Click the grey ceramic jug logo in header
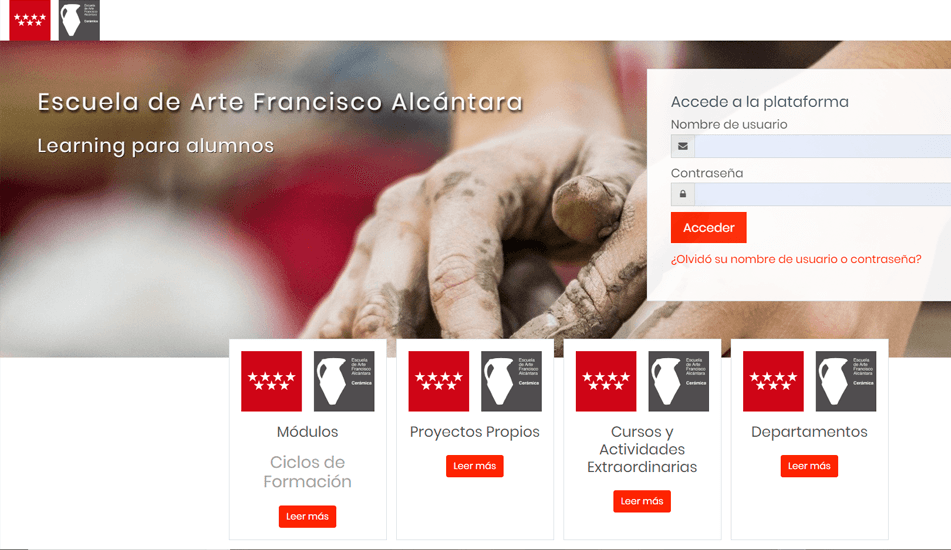This screenshot has height=550, width=951. pyautogui.click(x=79, y=20)
